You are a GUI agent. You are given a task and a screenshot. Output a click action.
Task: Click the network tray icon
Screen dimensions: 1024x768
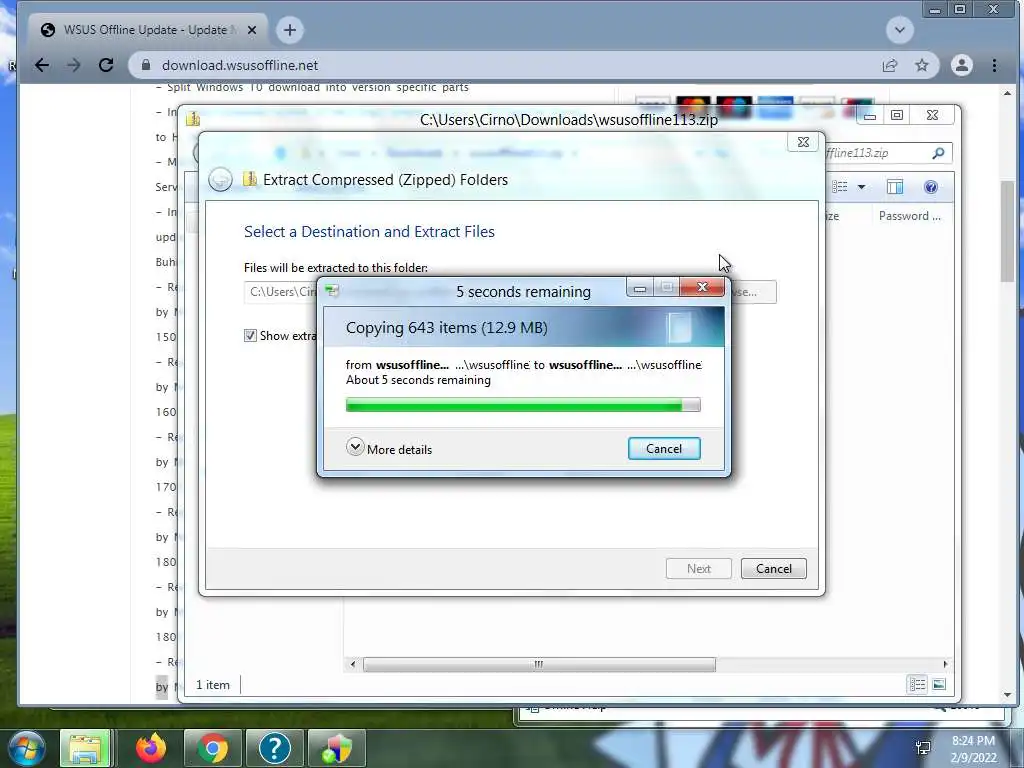[x=923, y=748]
